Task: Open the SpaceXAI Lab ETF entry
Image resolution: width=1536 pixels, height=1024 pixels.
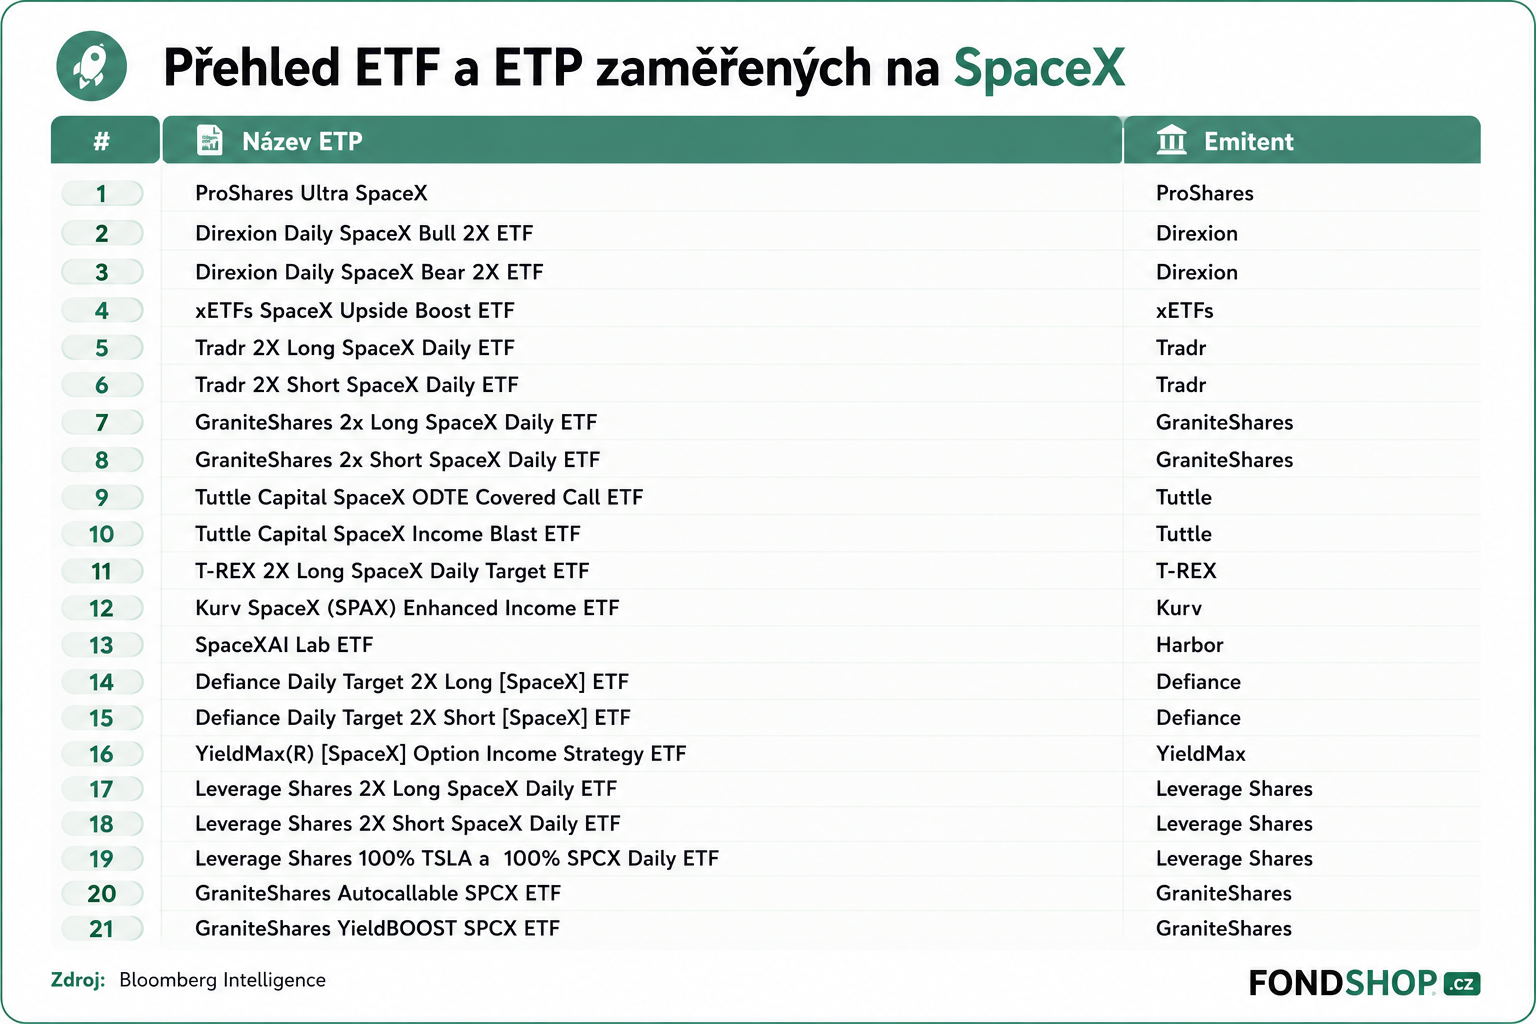Action: tap(284, 645)
